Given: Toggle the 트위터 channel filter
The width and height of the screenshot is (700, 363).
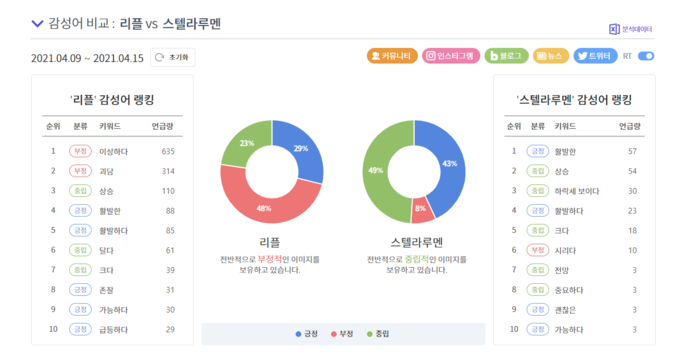Looking at the screenshot, I should click(x=595, y=56).
